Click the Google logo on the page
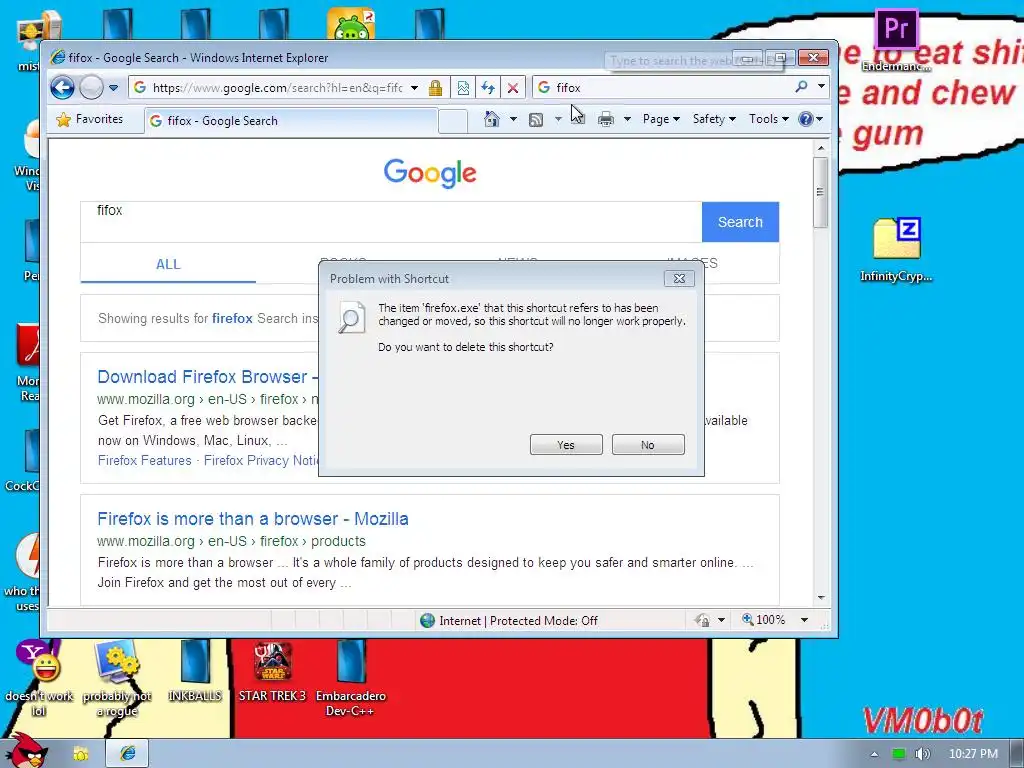The image size is (1024, 768). 430,173
